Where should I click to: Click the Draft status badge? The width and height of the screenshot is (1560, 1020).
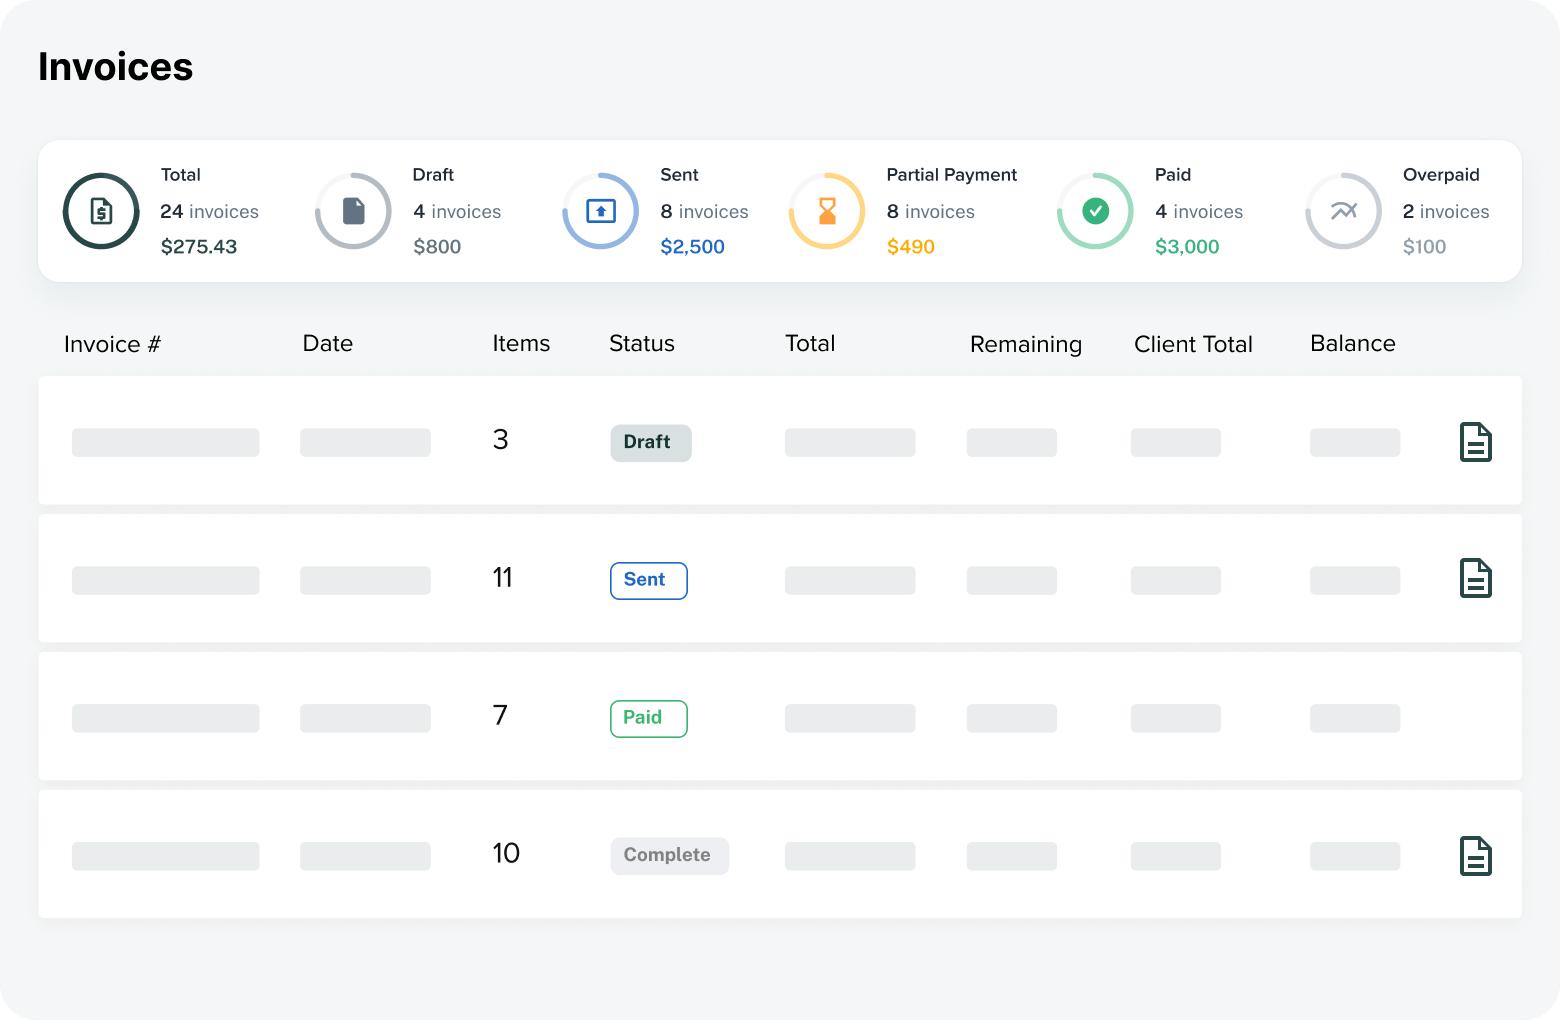point(650,442)
